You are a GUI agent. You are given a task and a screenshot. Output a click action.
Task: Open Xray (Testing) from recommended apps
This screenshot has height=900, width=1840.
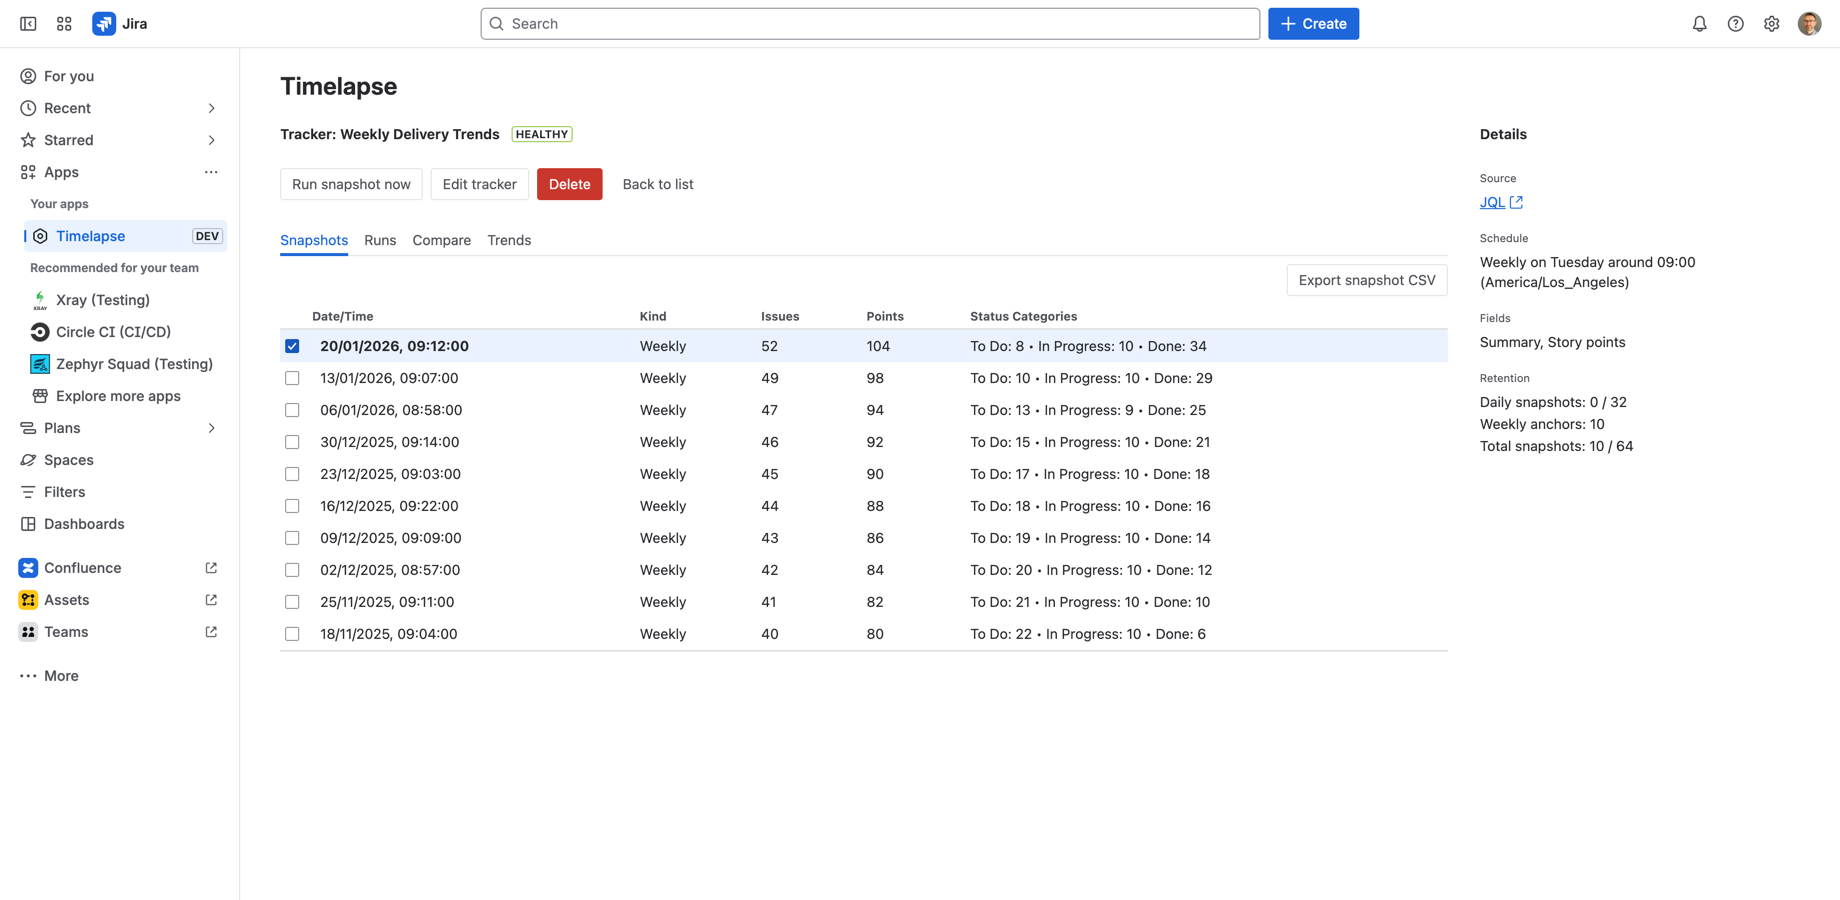(103, 300)
